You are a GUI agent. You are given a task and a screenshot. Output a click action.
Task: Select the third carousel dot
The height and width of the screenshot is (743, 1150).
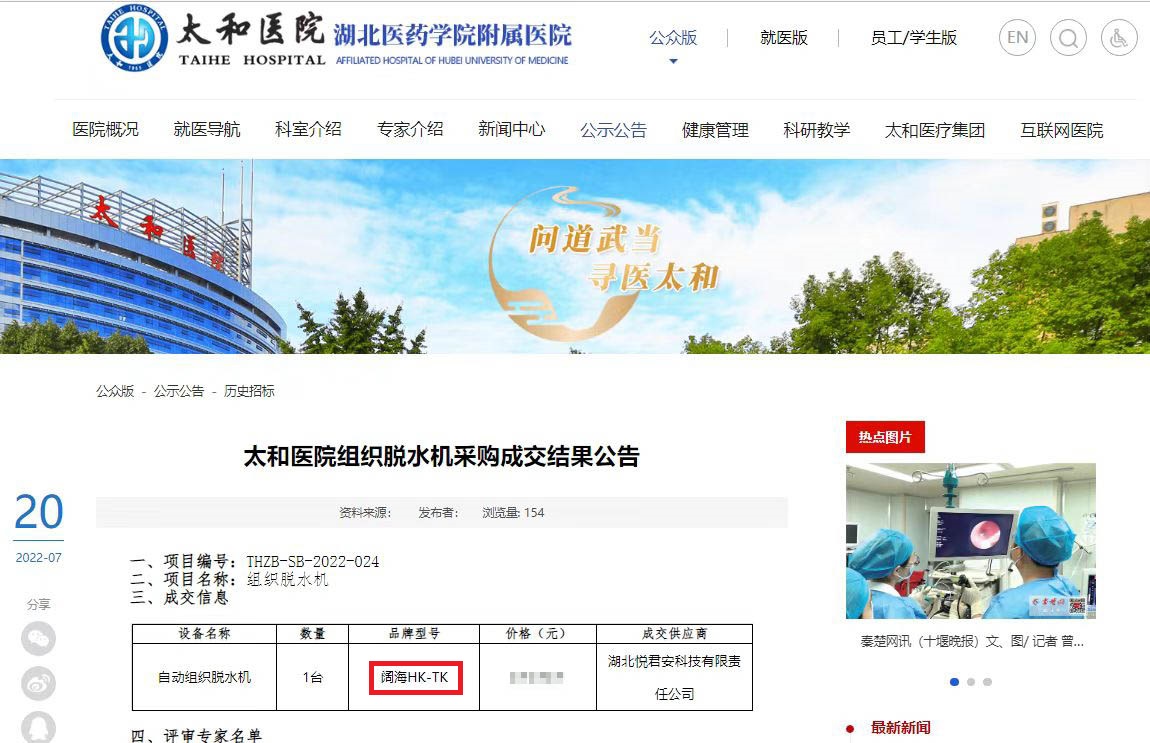pos(987,682)
